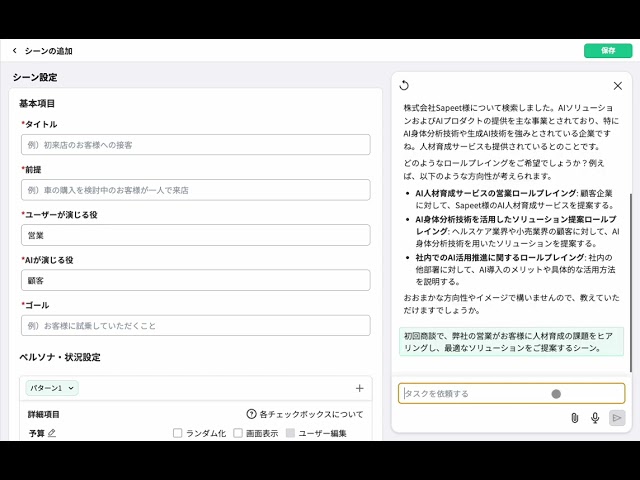Click the 基本項目 section label
This screenshot has height=480, width=640.
(x=37, y=104)
